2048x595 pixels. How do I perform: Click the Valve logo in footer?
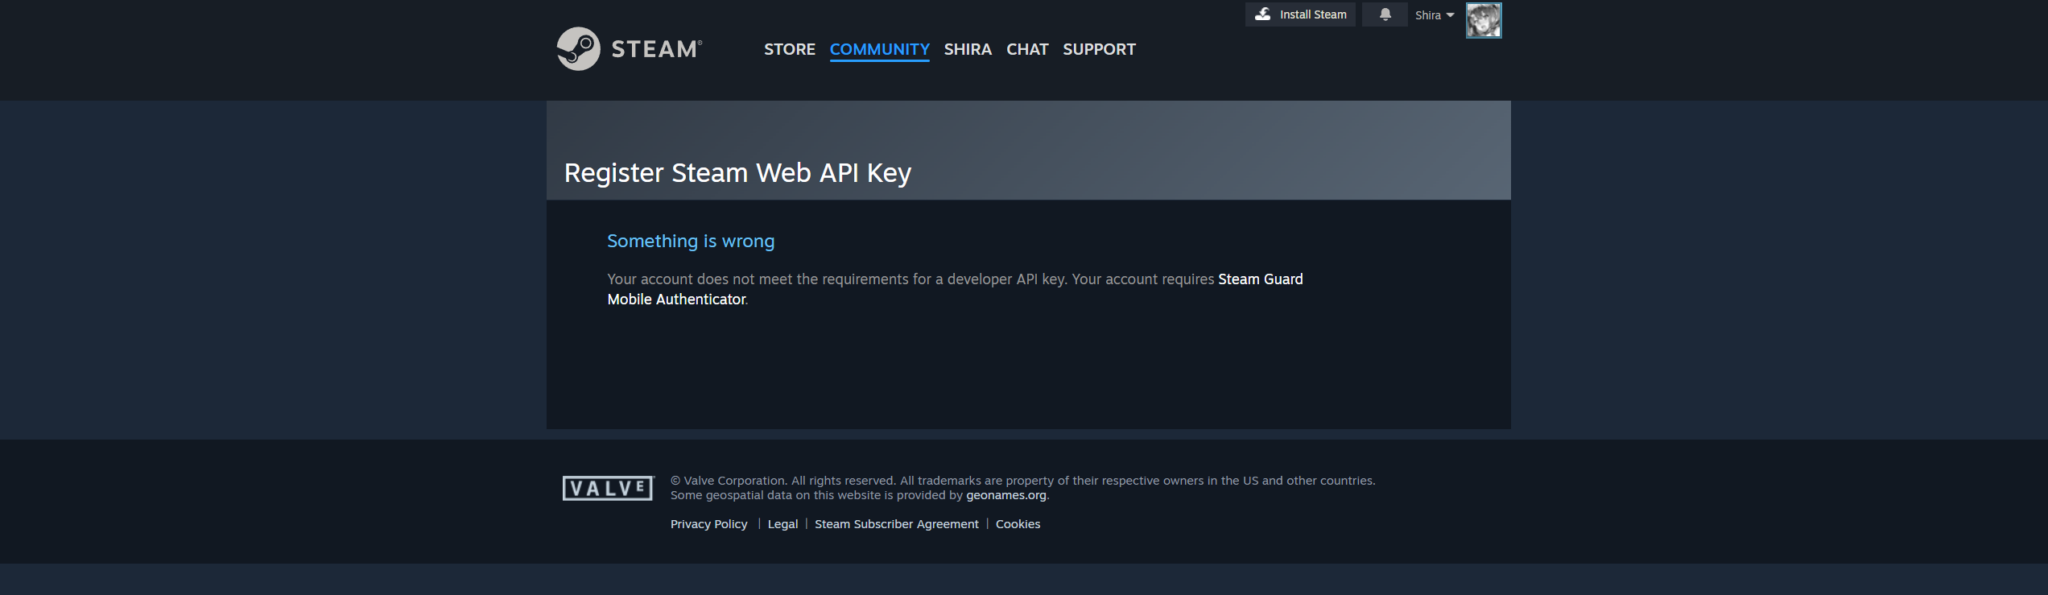point(607,488)
